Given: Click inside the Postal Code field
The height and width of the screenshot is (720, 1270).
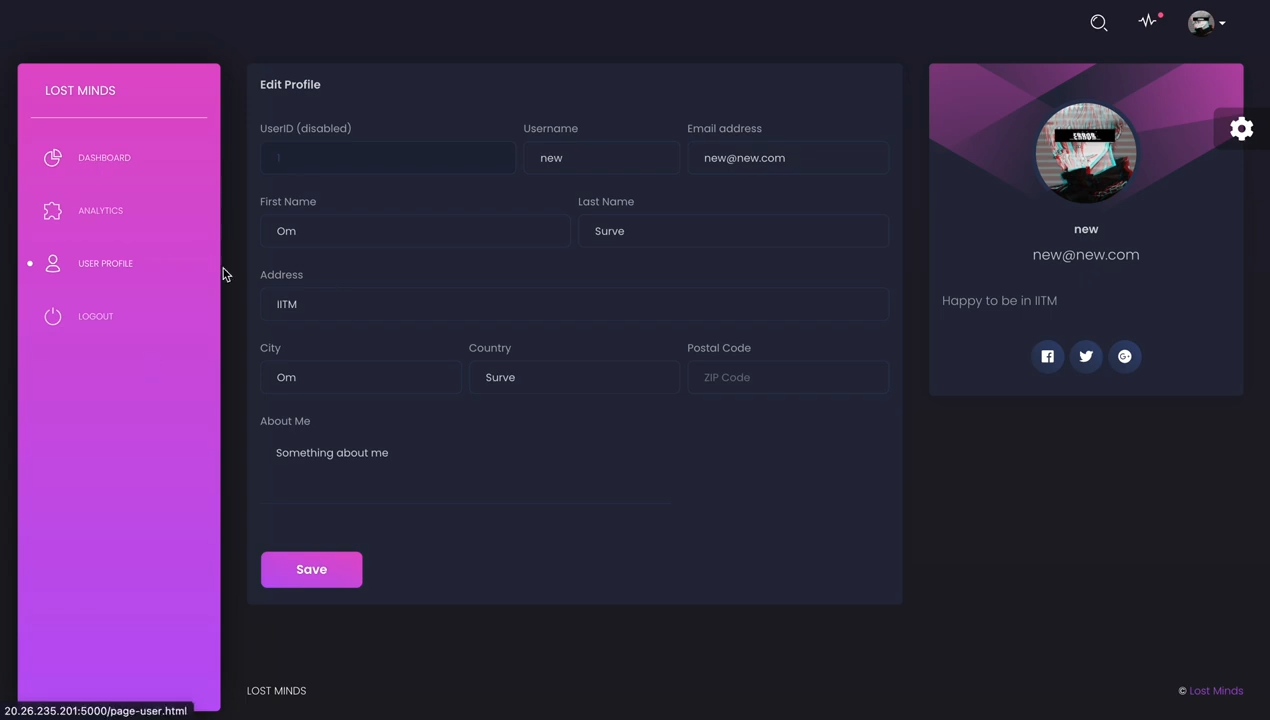Looking at the screenshot, I should click(787, 377).
